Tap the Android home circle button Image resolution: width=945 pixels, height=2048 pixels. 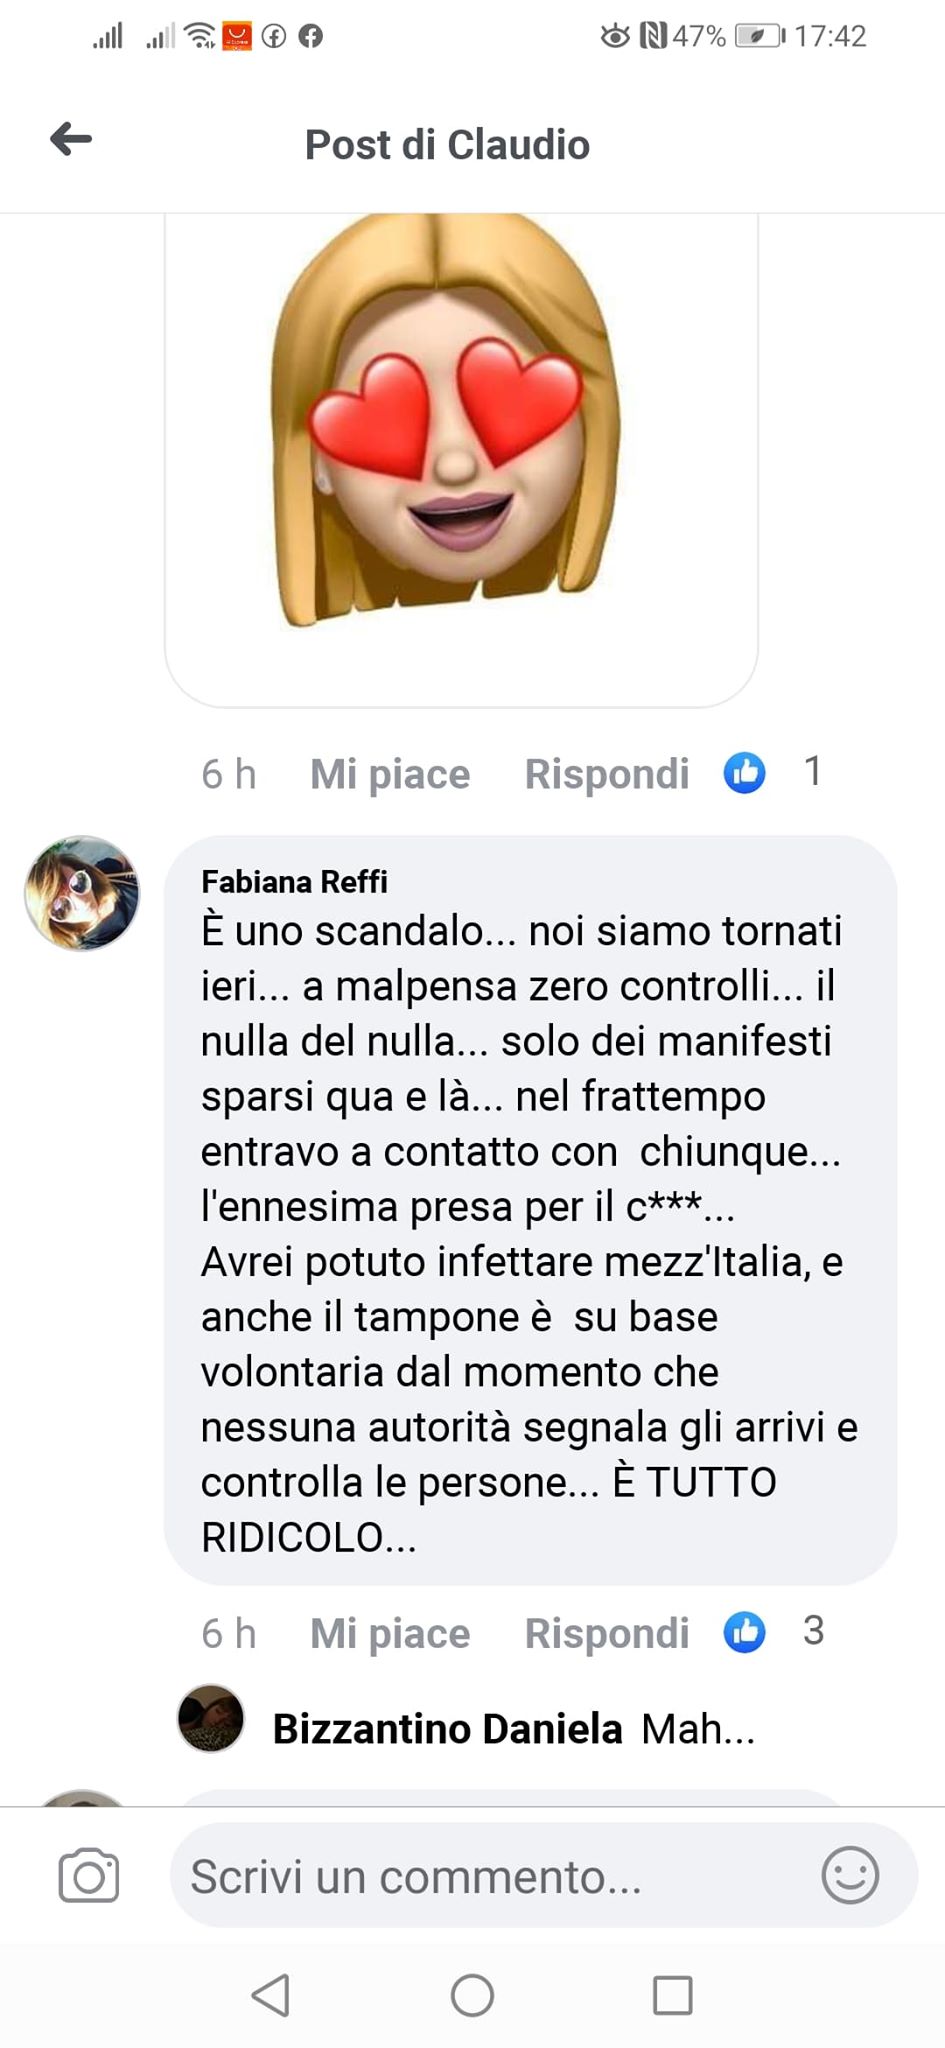(x=472, y=1995)
